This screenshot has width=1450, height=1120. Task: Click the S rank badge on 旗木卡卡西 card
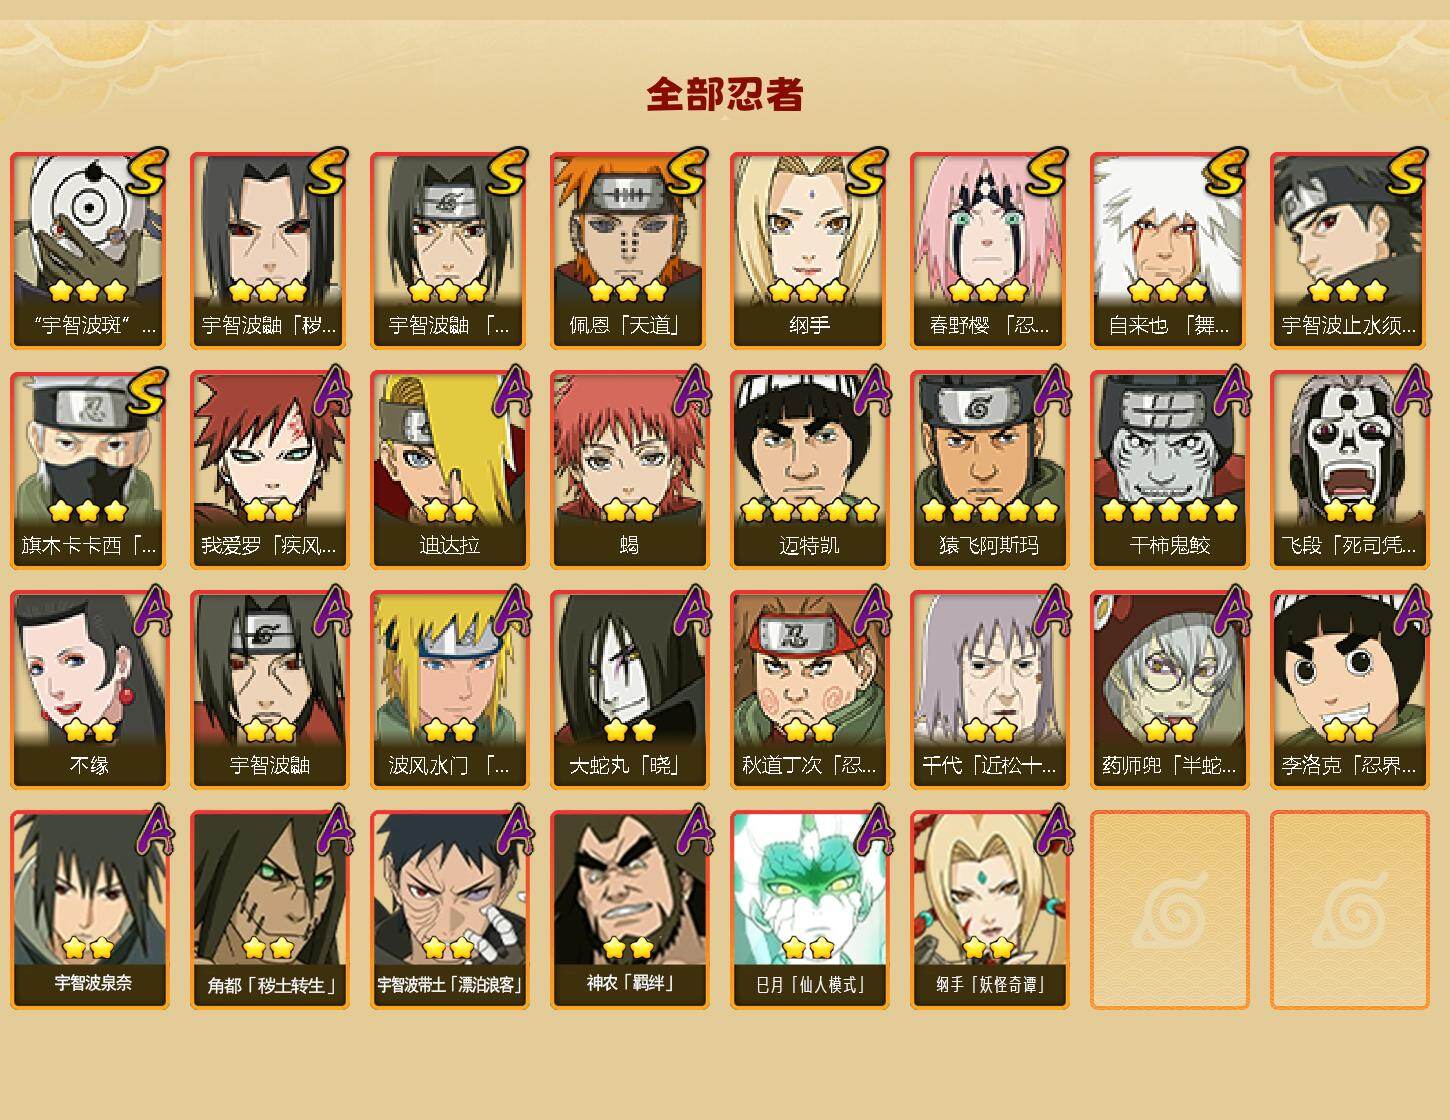click(146, 391)
